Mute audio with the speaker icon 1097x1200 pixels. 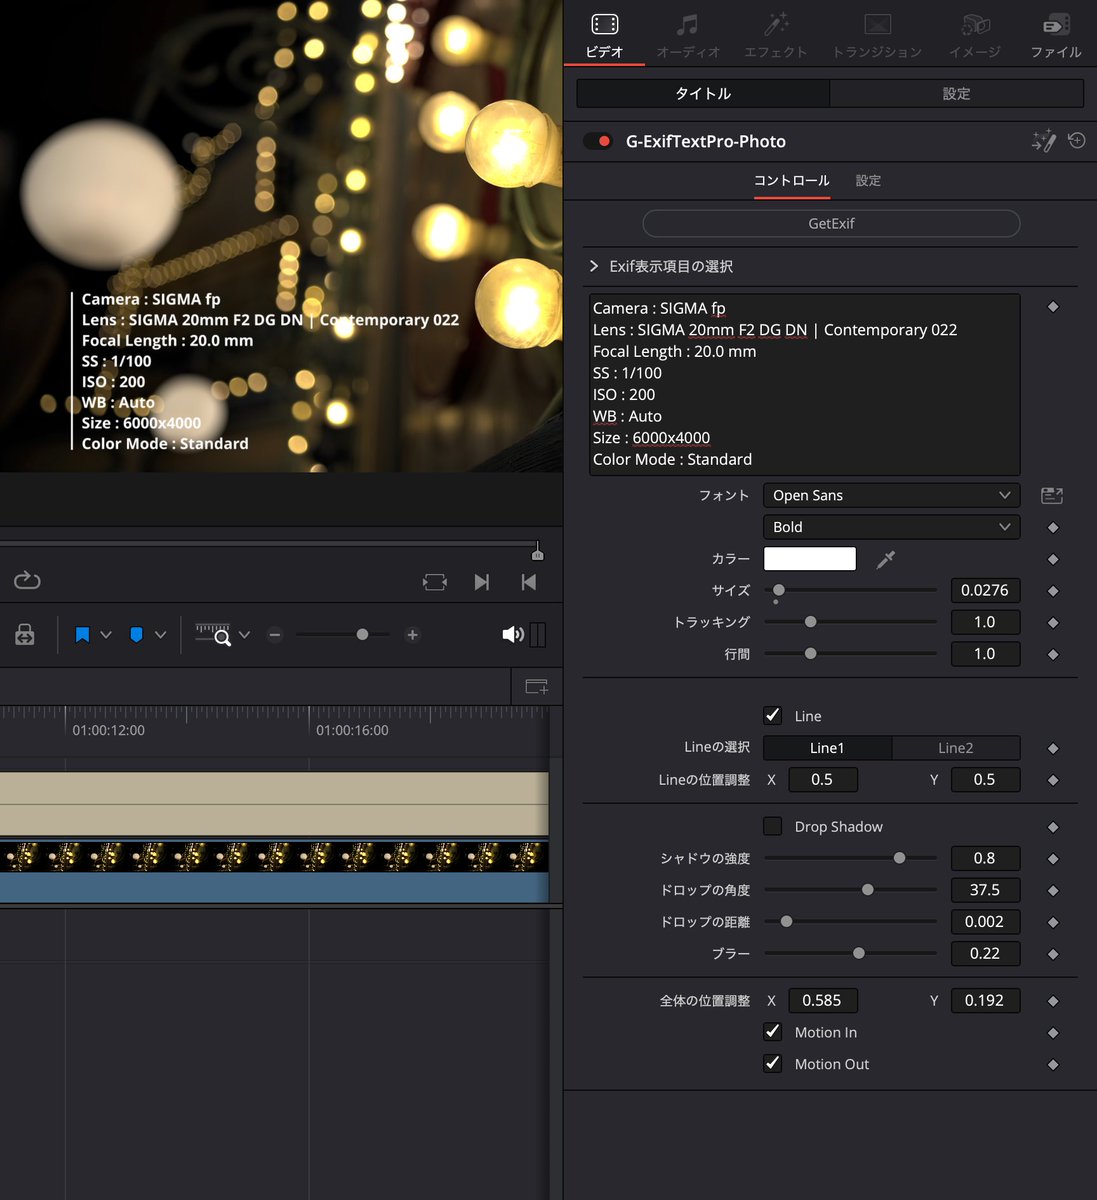coord(512,634)
